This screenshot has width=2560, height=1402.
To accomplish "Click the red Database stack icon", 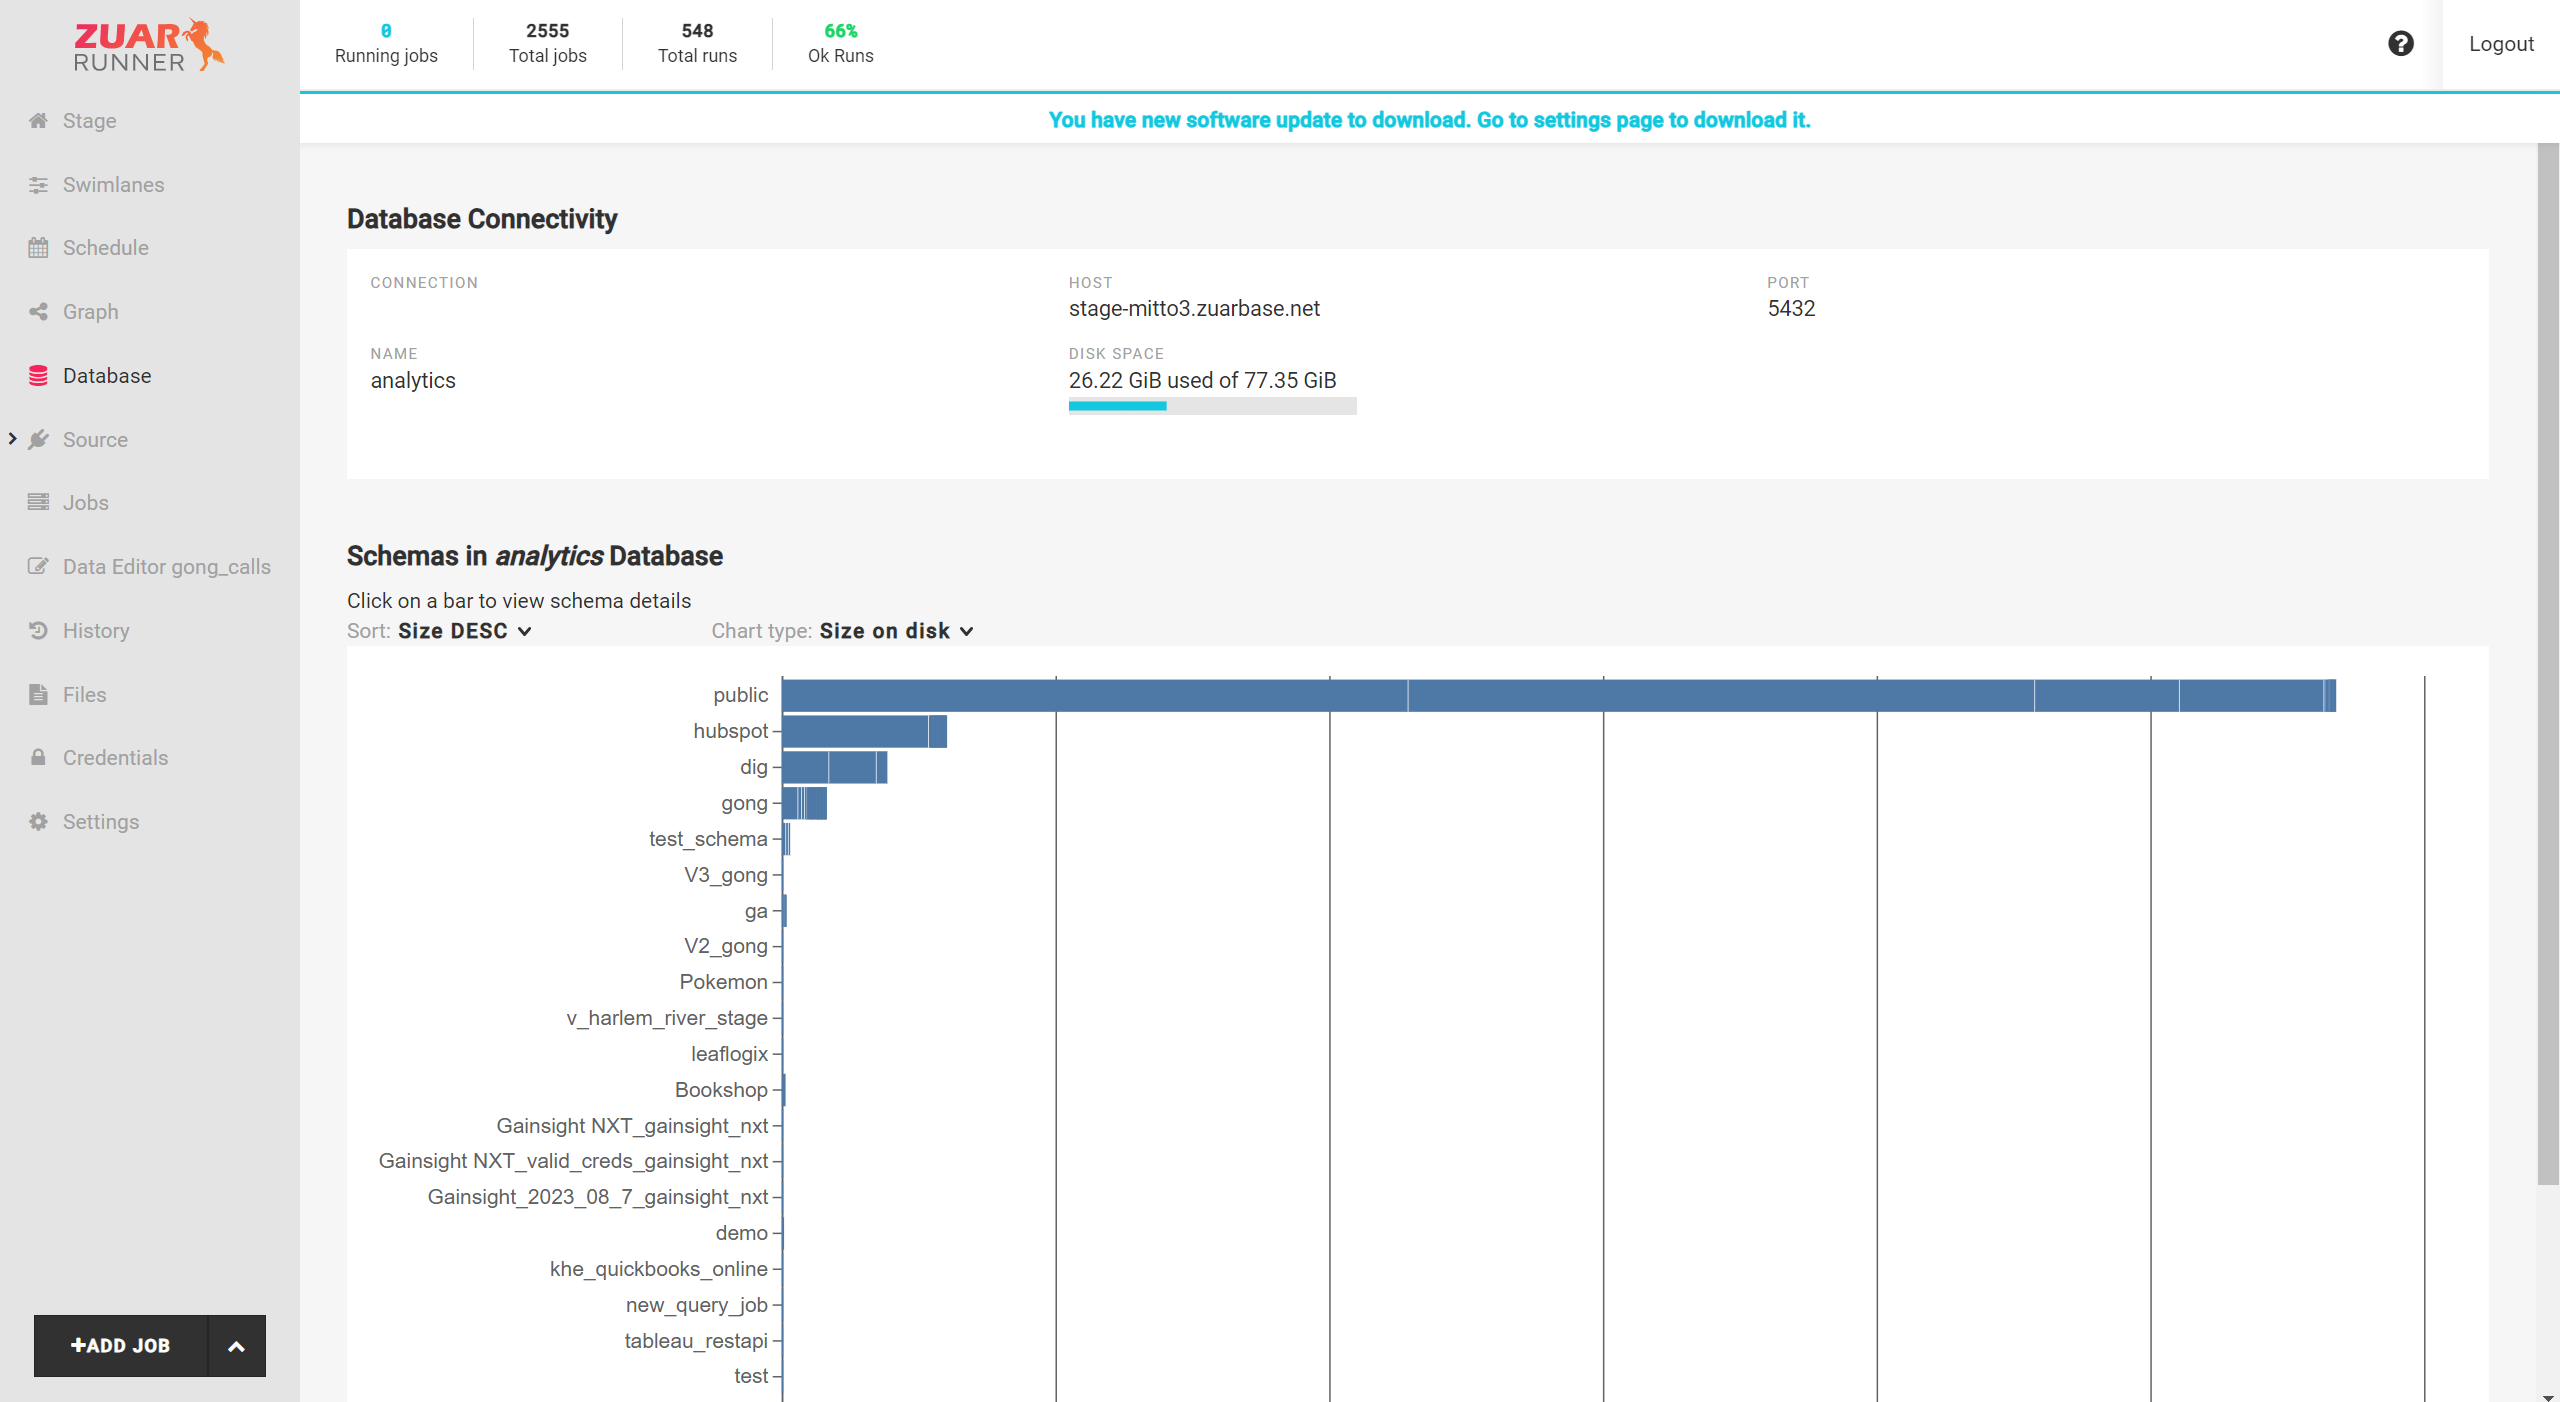I will point(38,376).
